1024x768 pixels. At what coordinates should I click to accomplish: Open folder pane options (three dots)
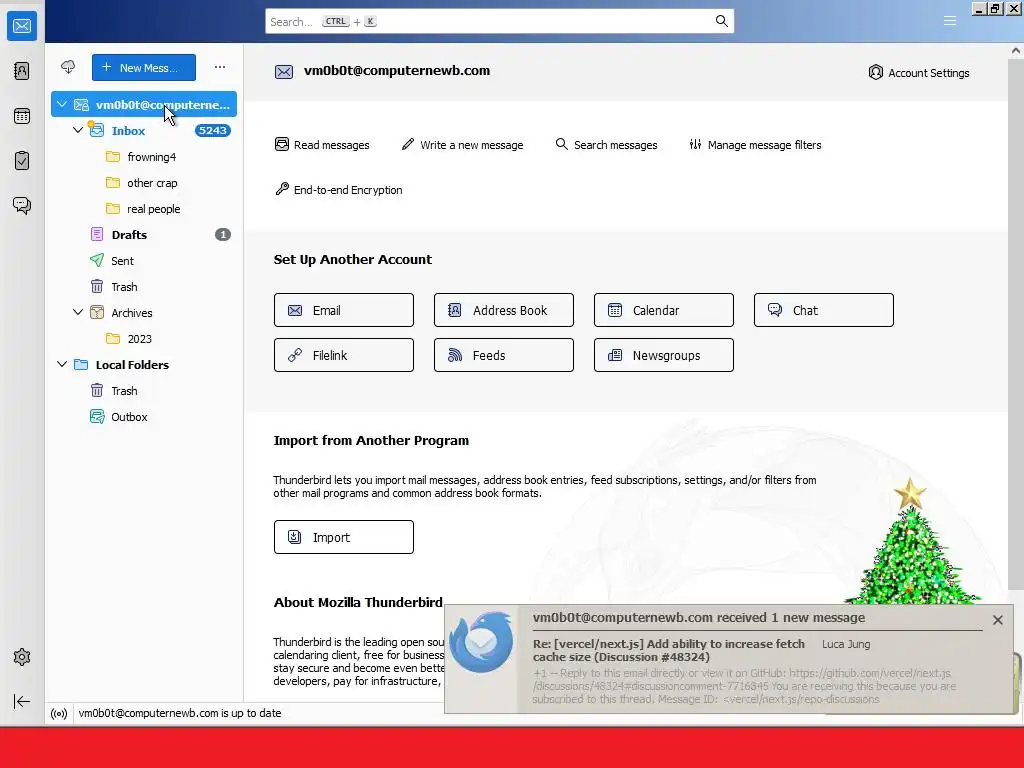click(x=220, y=67)
